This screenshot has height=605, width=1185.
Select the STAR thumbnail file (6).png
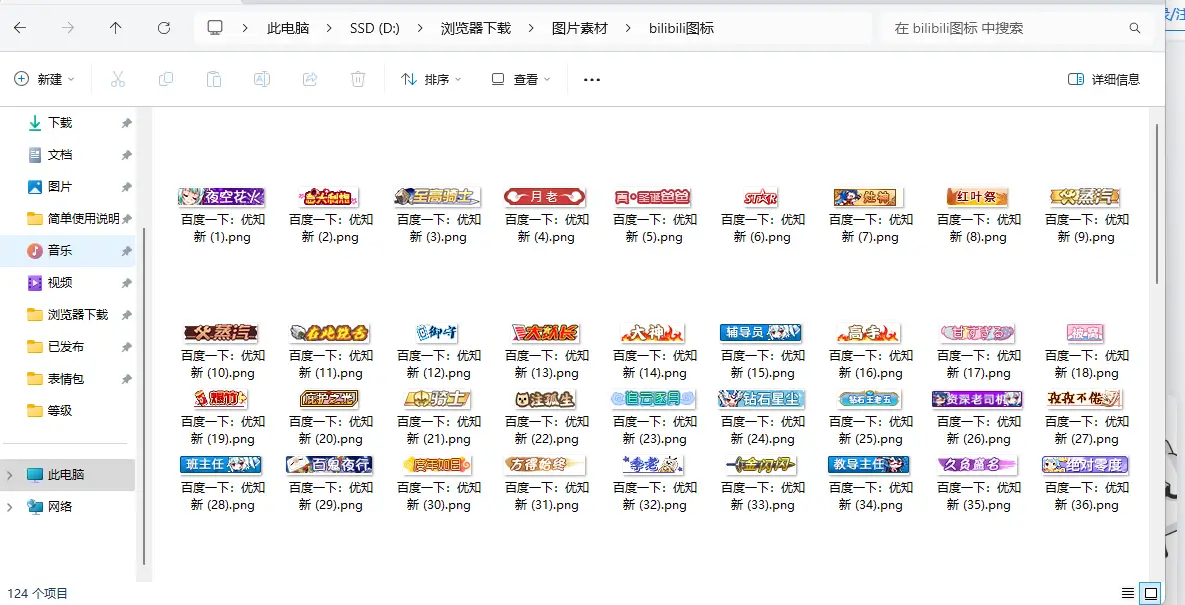click(761, 198)
